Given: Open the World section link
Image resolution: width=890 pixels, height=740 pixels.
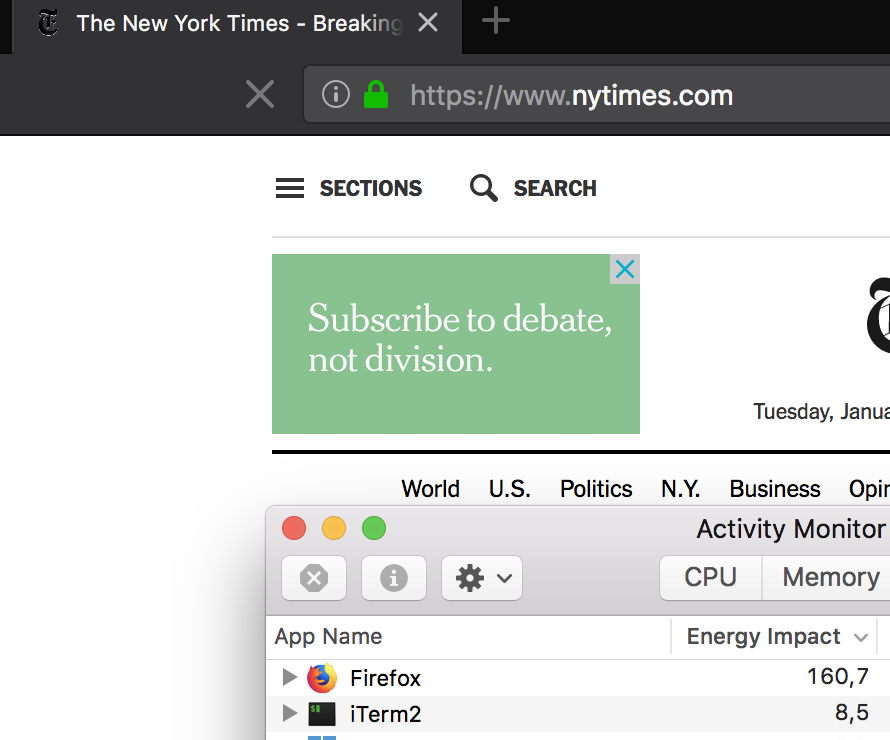Looking at the screenshot, I should tap(430, 489).
